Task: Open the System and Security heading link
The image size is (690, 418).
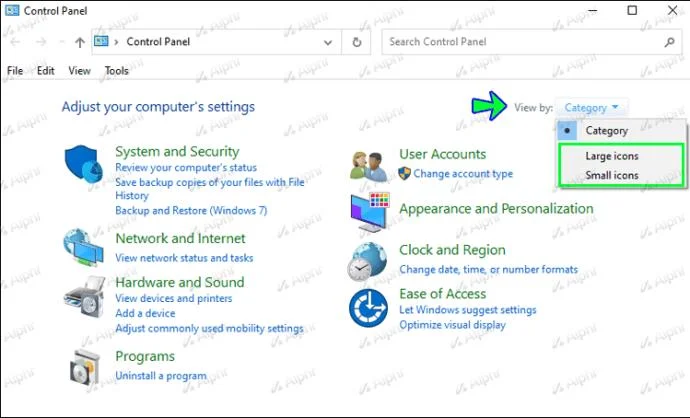Action: coord(177,151)
